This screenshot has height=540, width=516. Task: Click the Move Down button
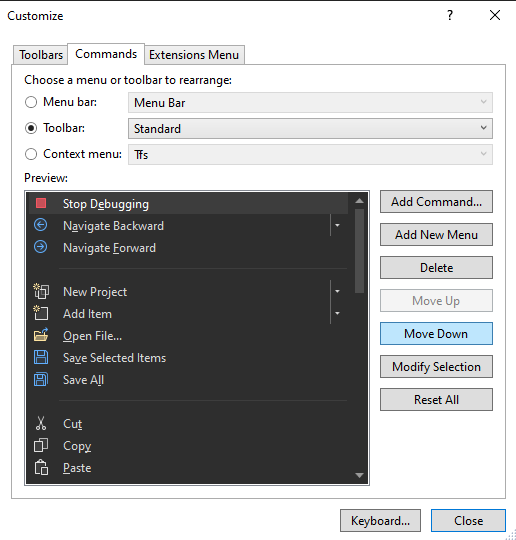pos(436,333)
